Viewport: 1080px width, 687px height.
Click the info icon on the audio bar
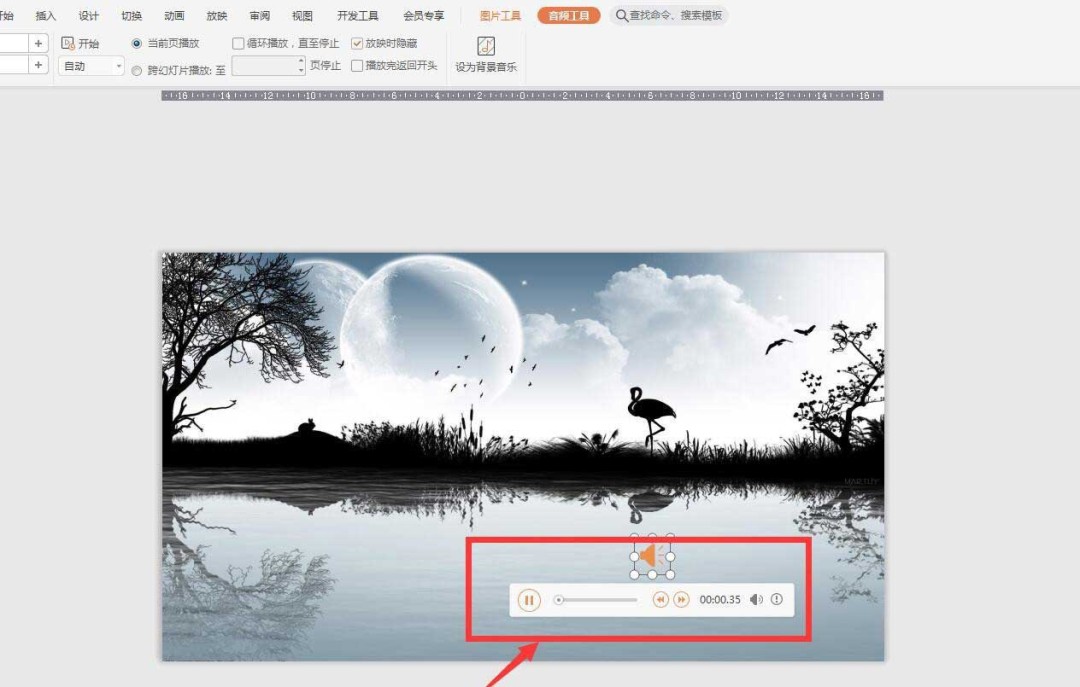[776, 599]
